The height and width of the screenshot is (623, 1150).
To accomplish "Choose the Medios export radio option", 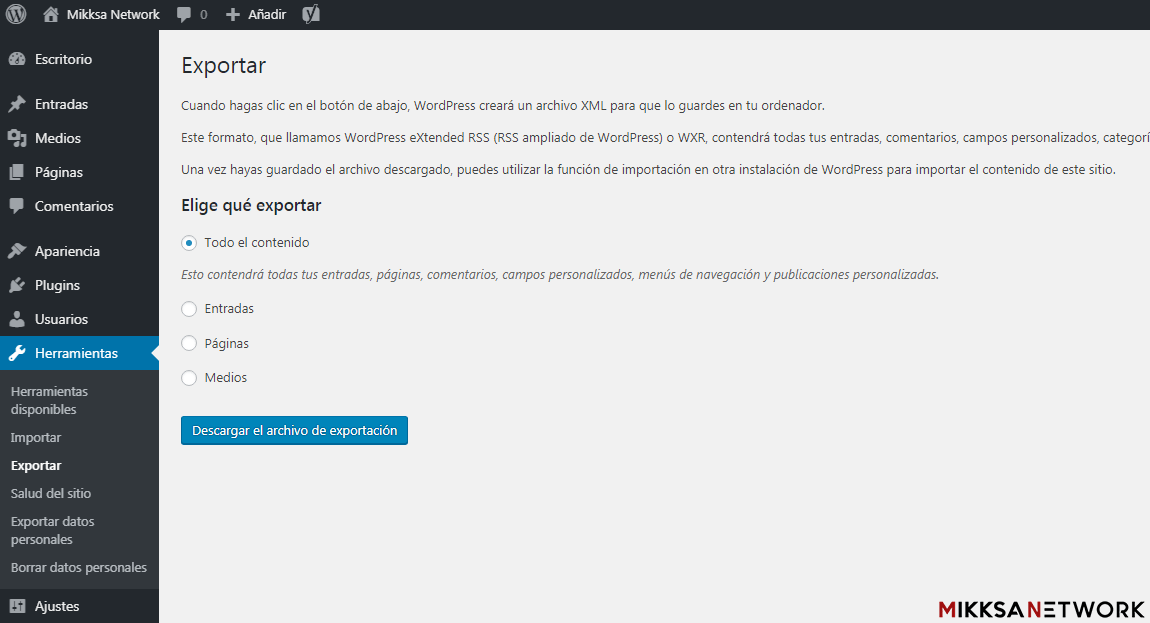I will point(189,378).
